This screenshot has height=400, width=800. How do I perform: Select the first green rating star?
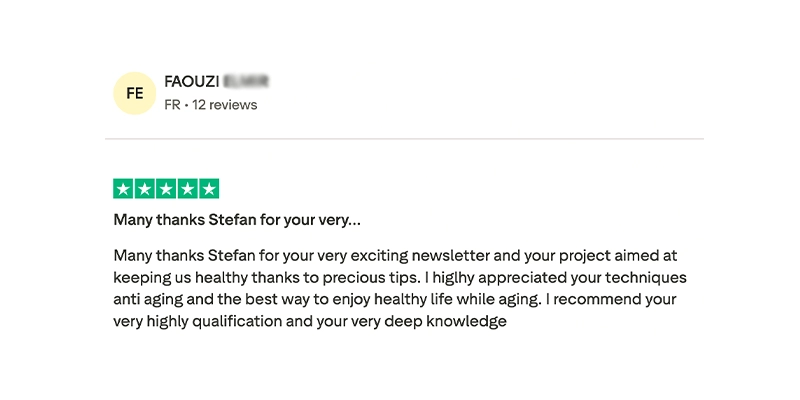124,189
